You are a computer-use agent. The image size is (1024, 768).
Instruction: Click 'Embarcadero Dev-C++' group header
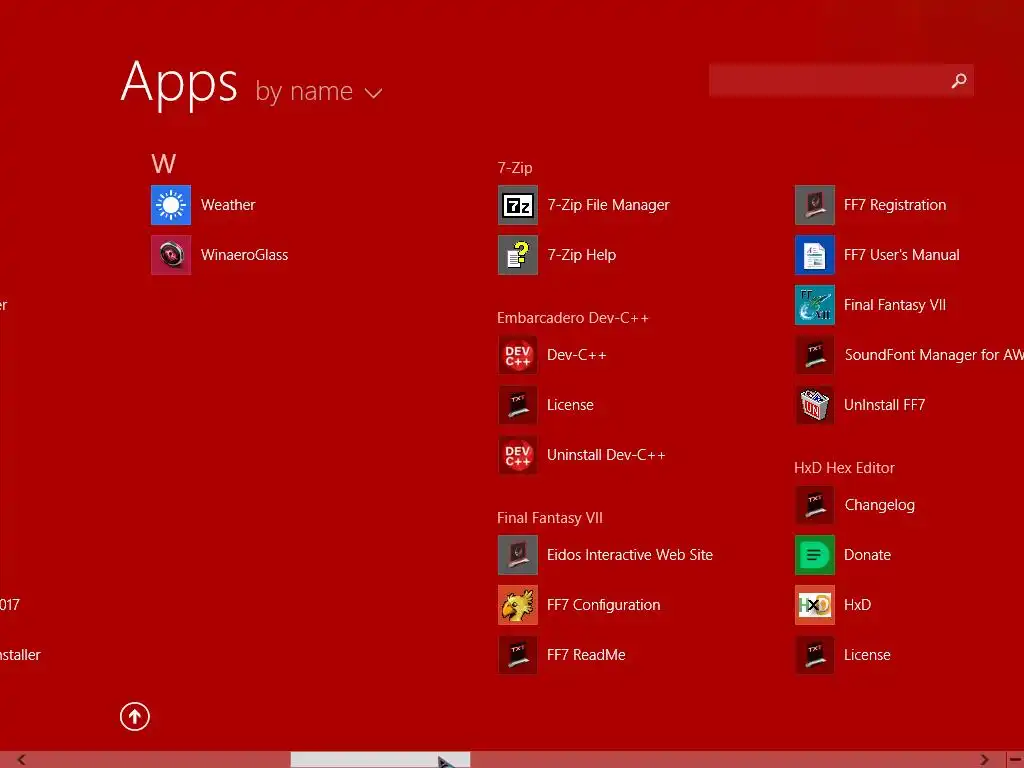573,318
